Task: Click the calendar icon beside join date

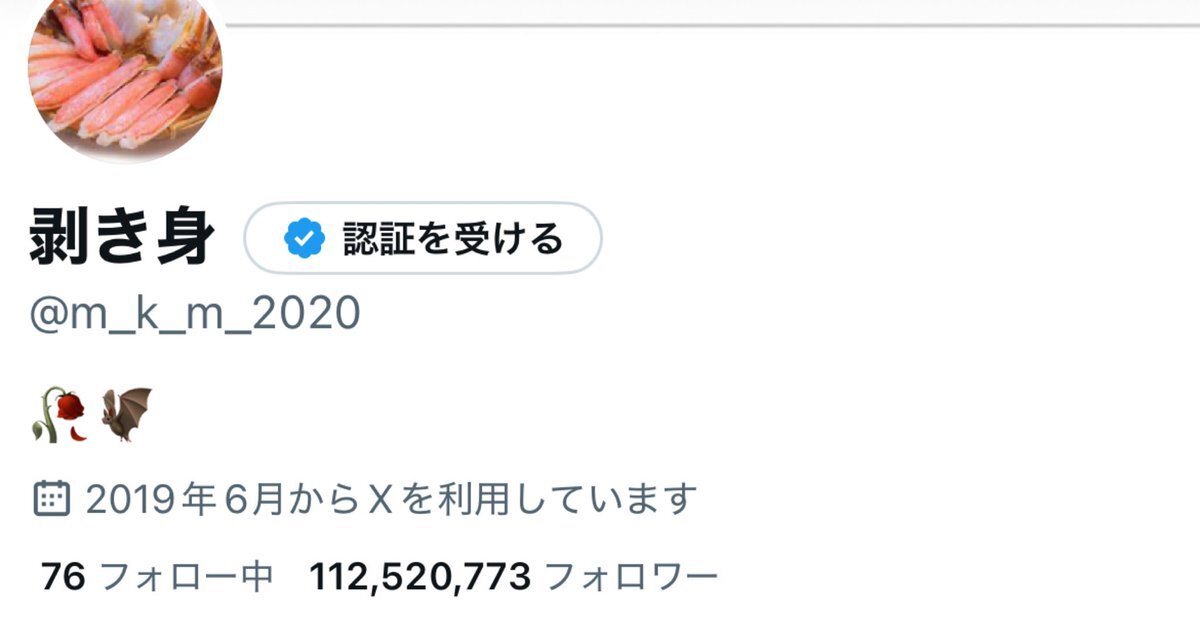Action: (51, 497)
